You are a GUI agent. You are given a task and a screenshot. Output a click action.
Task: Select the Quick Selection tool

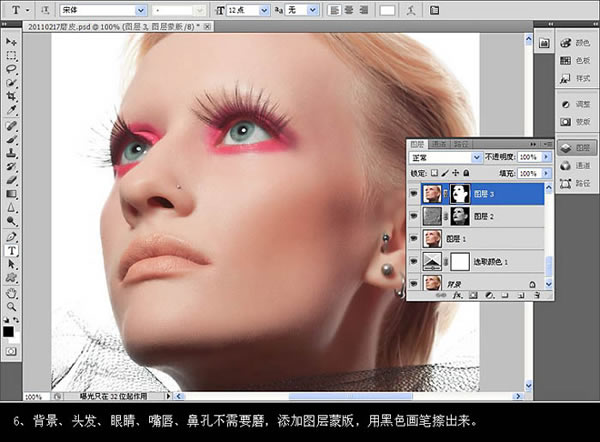click(11, 83)
